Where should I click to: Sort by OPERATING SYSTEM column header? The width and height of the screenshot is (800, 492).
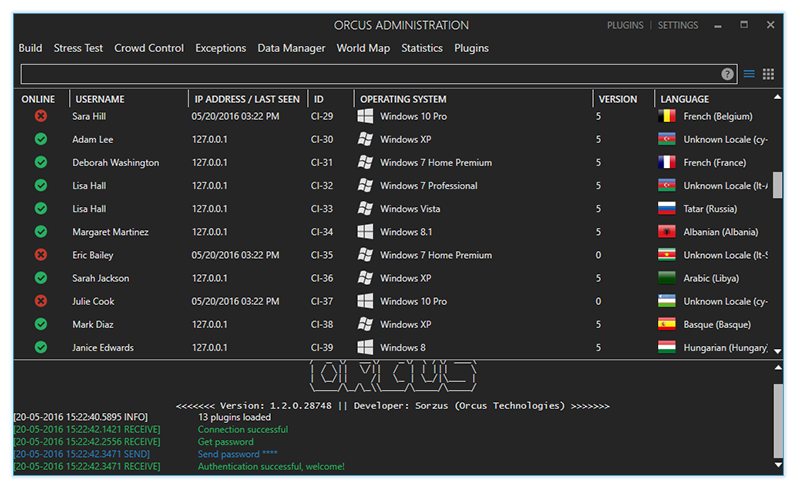point(403,99)
